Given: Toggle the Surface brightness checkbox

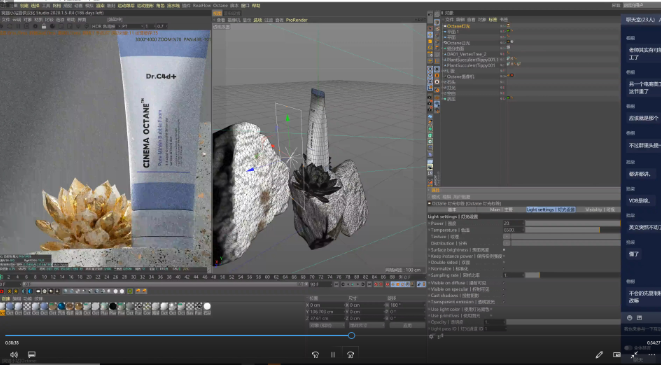Looking at the screenshot, I should point(504,250).
